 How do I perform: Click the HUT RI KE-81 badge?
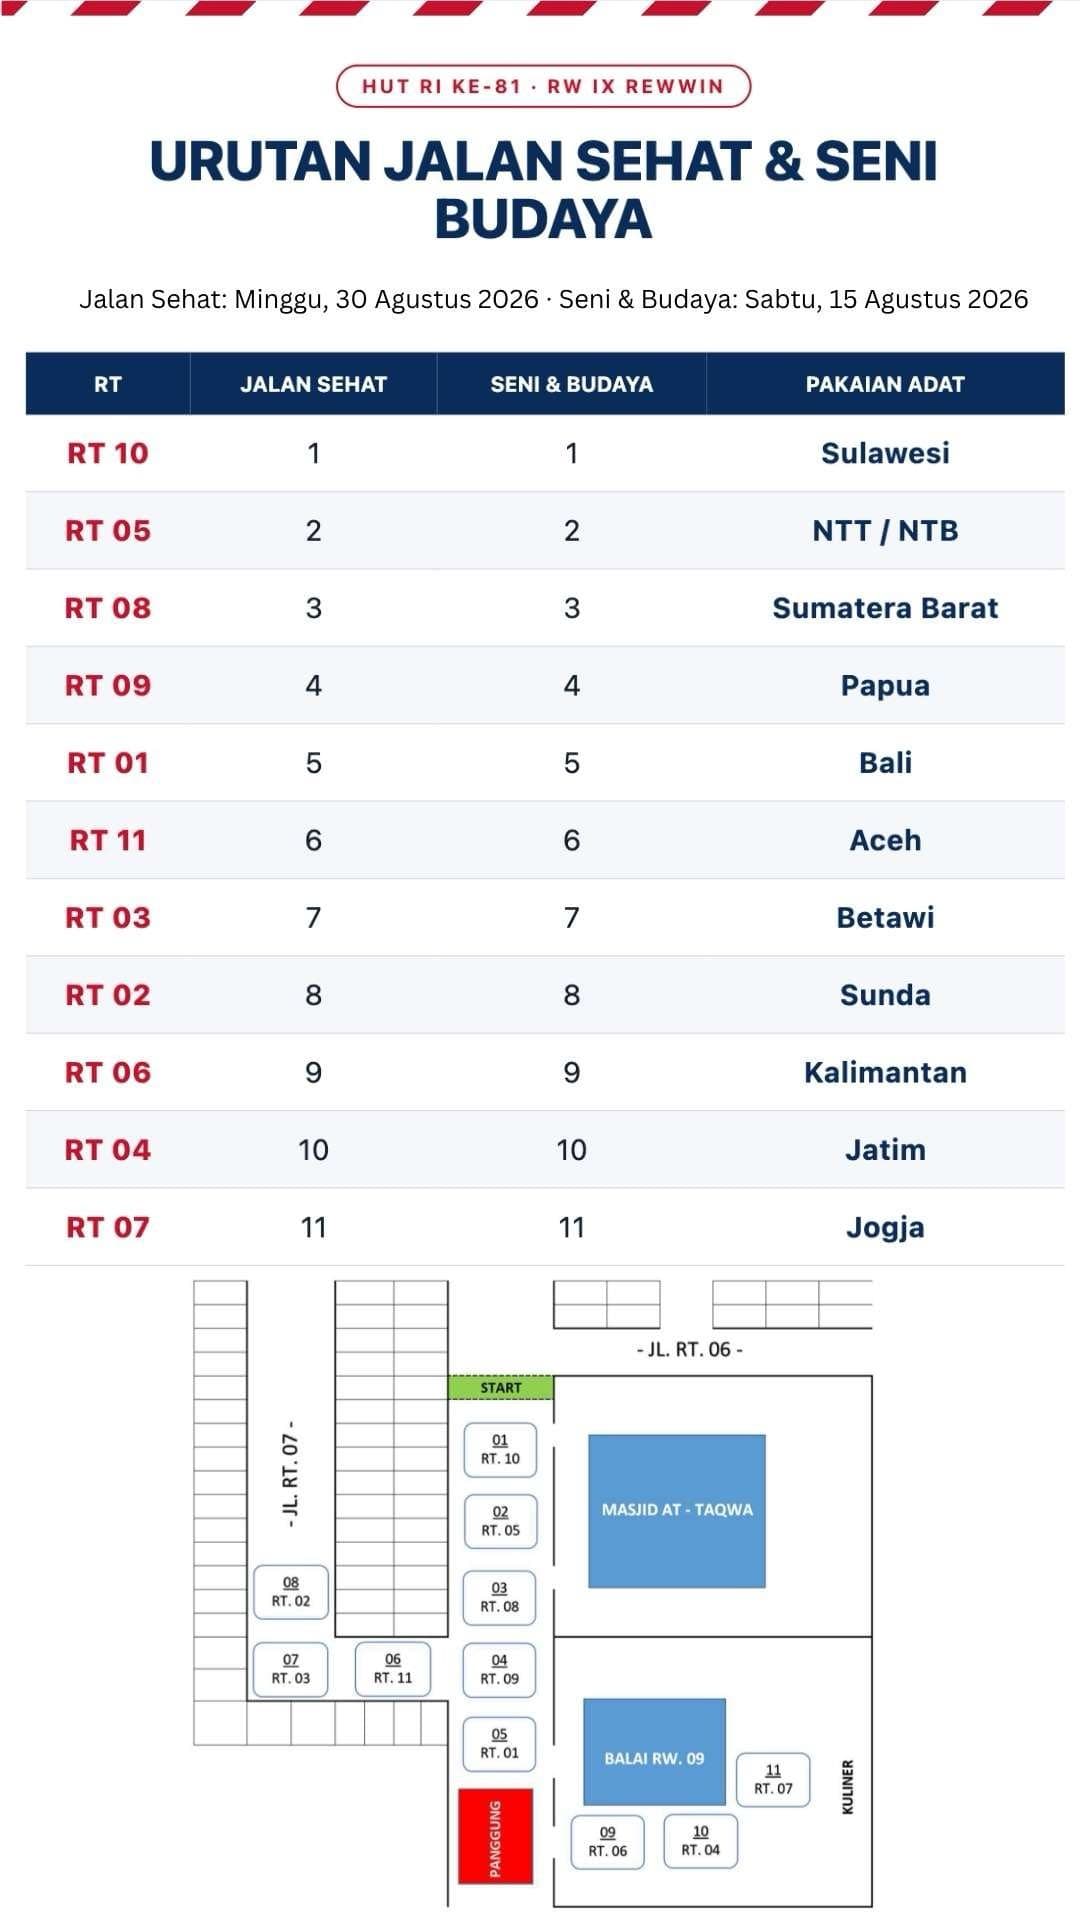pyautogui.click(x=543, y=86)
